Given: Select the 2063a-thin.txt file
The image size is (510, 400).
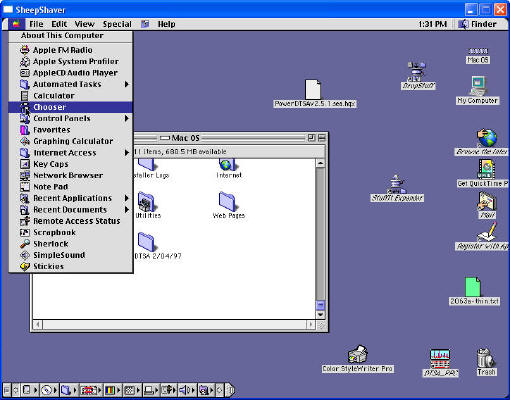Looking at the screenshot, I should point(474,291).
